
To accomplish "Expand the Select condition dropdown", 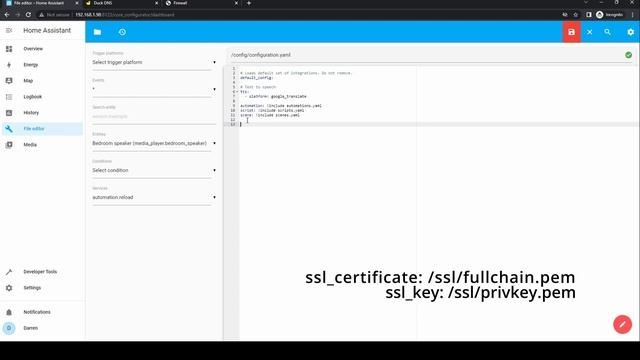I will [x=154, y=170].
